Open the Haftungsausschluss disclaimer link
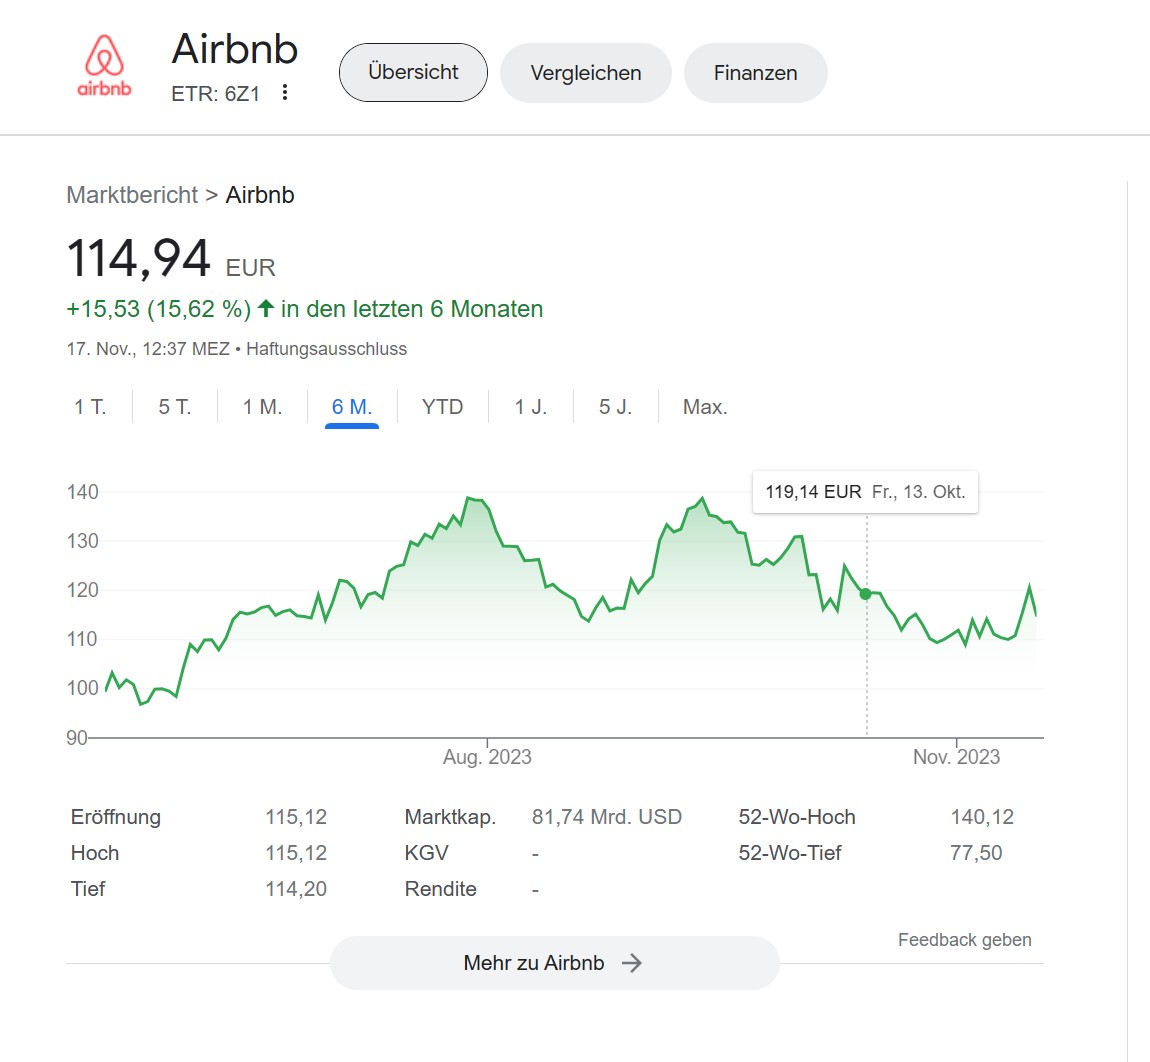The height and width of the screenshot is (1062, 1150). click(x=326, y=349)
